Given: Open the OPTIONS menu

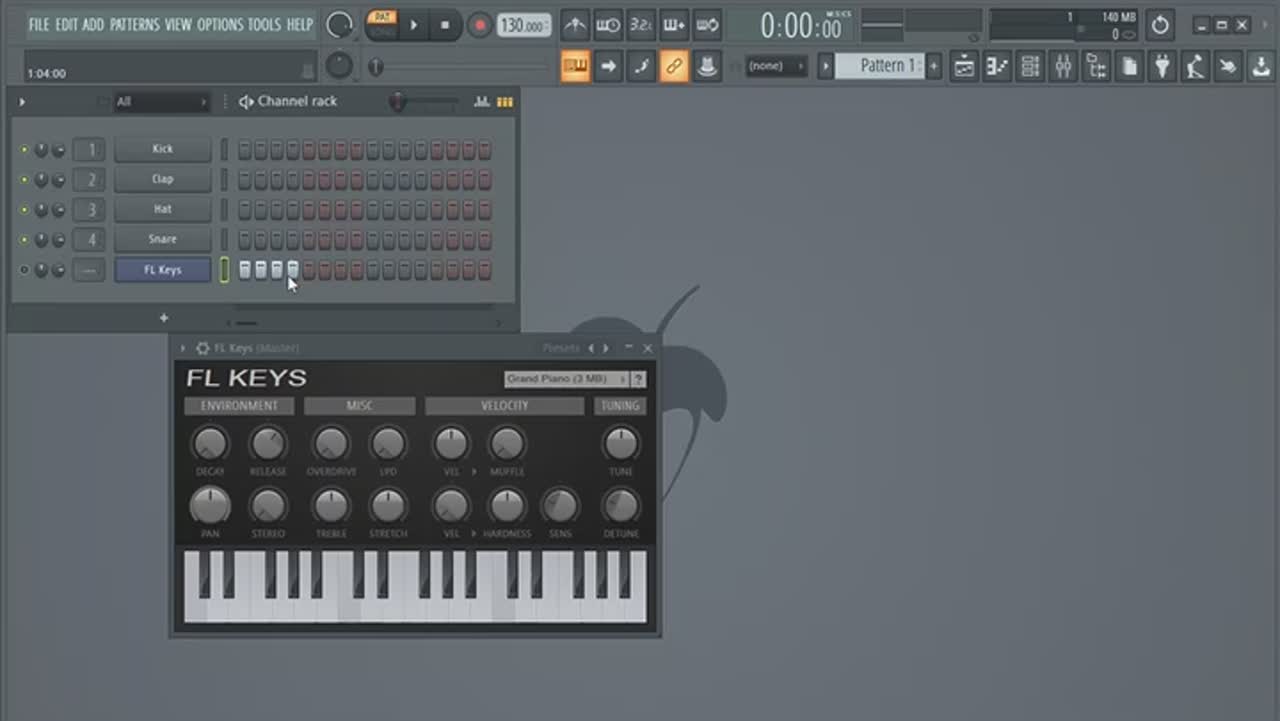Looking at the screenshot, I should coord(219,24).
